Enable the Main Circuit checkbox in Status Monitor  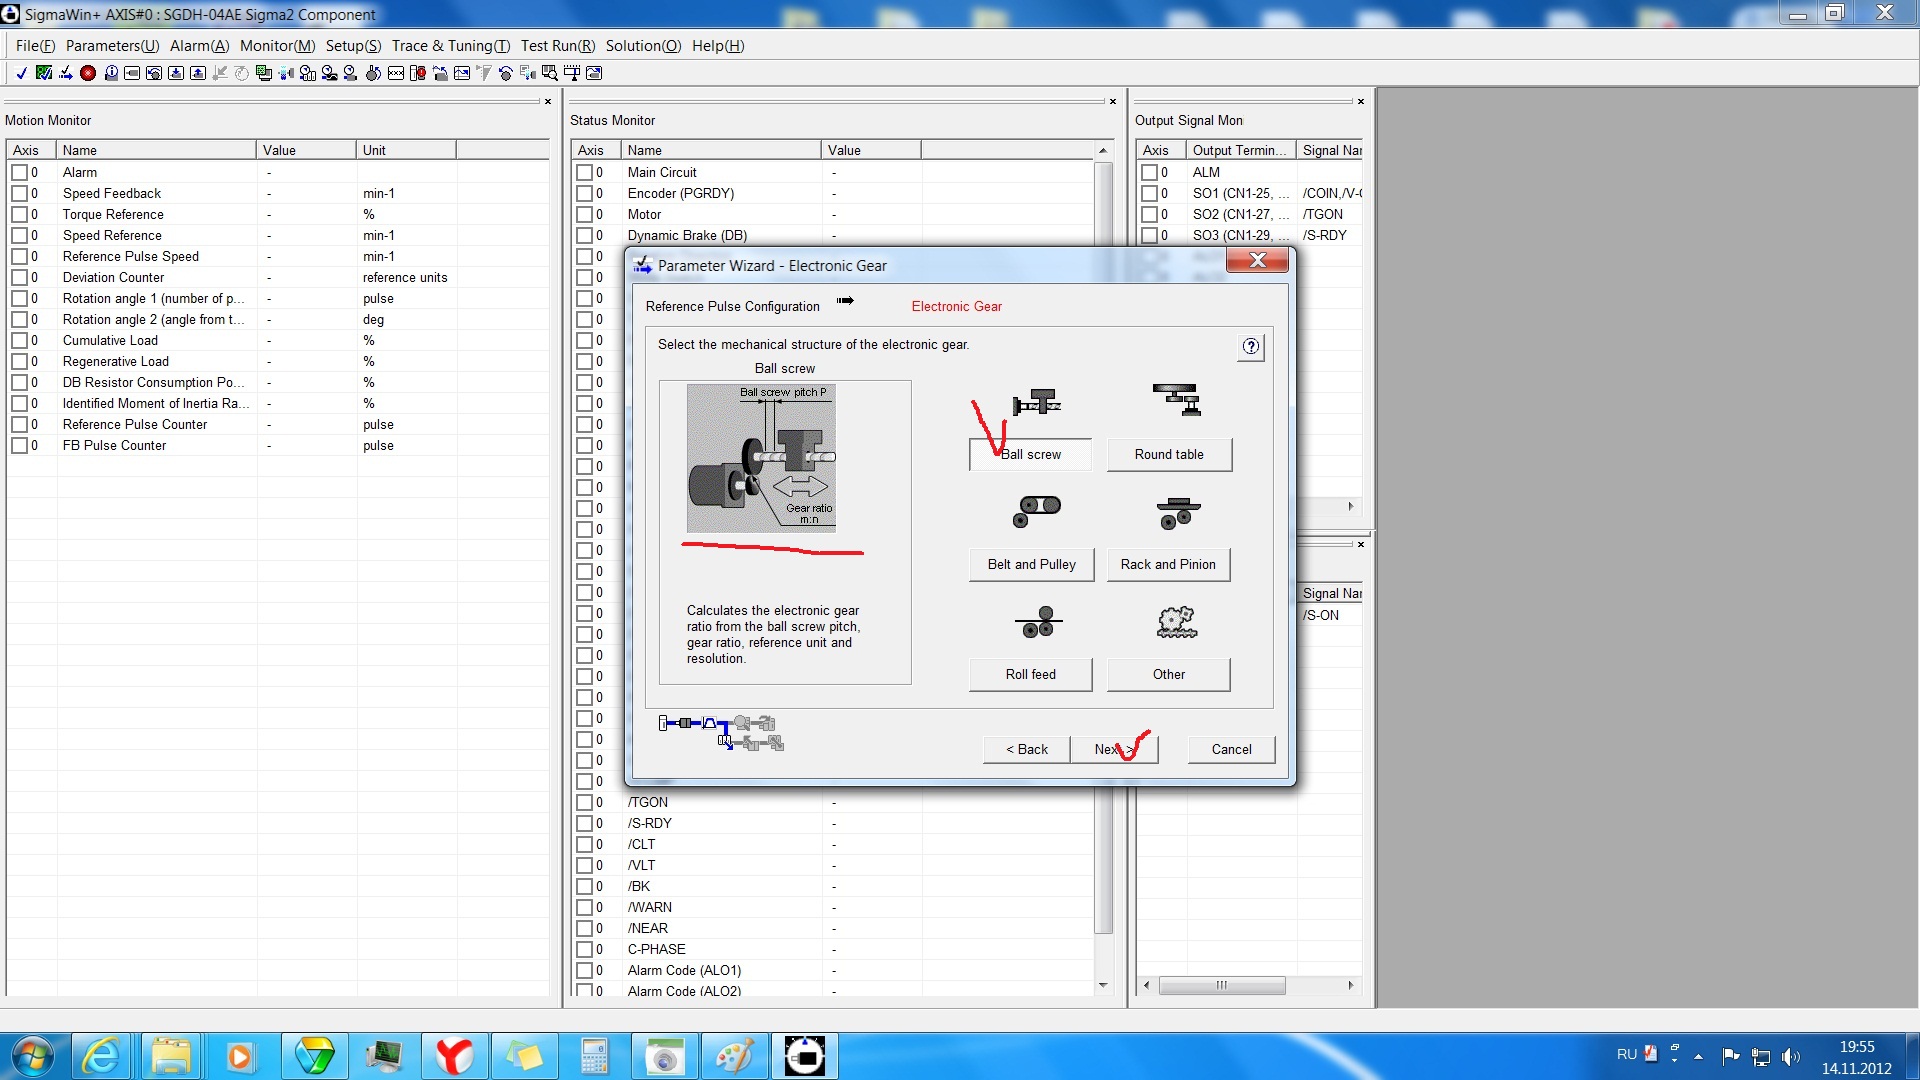tap(584, 172)
